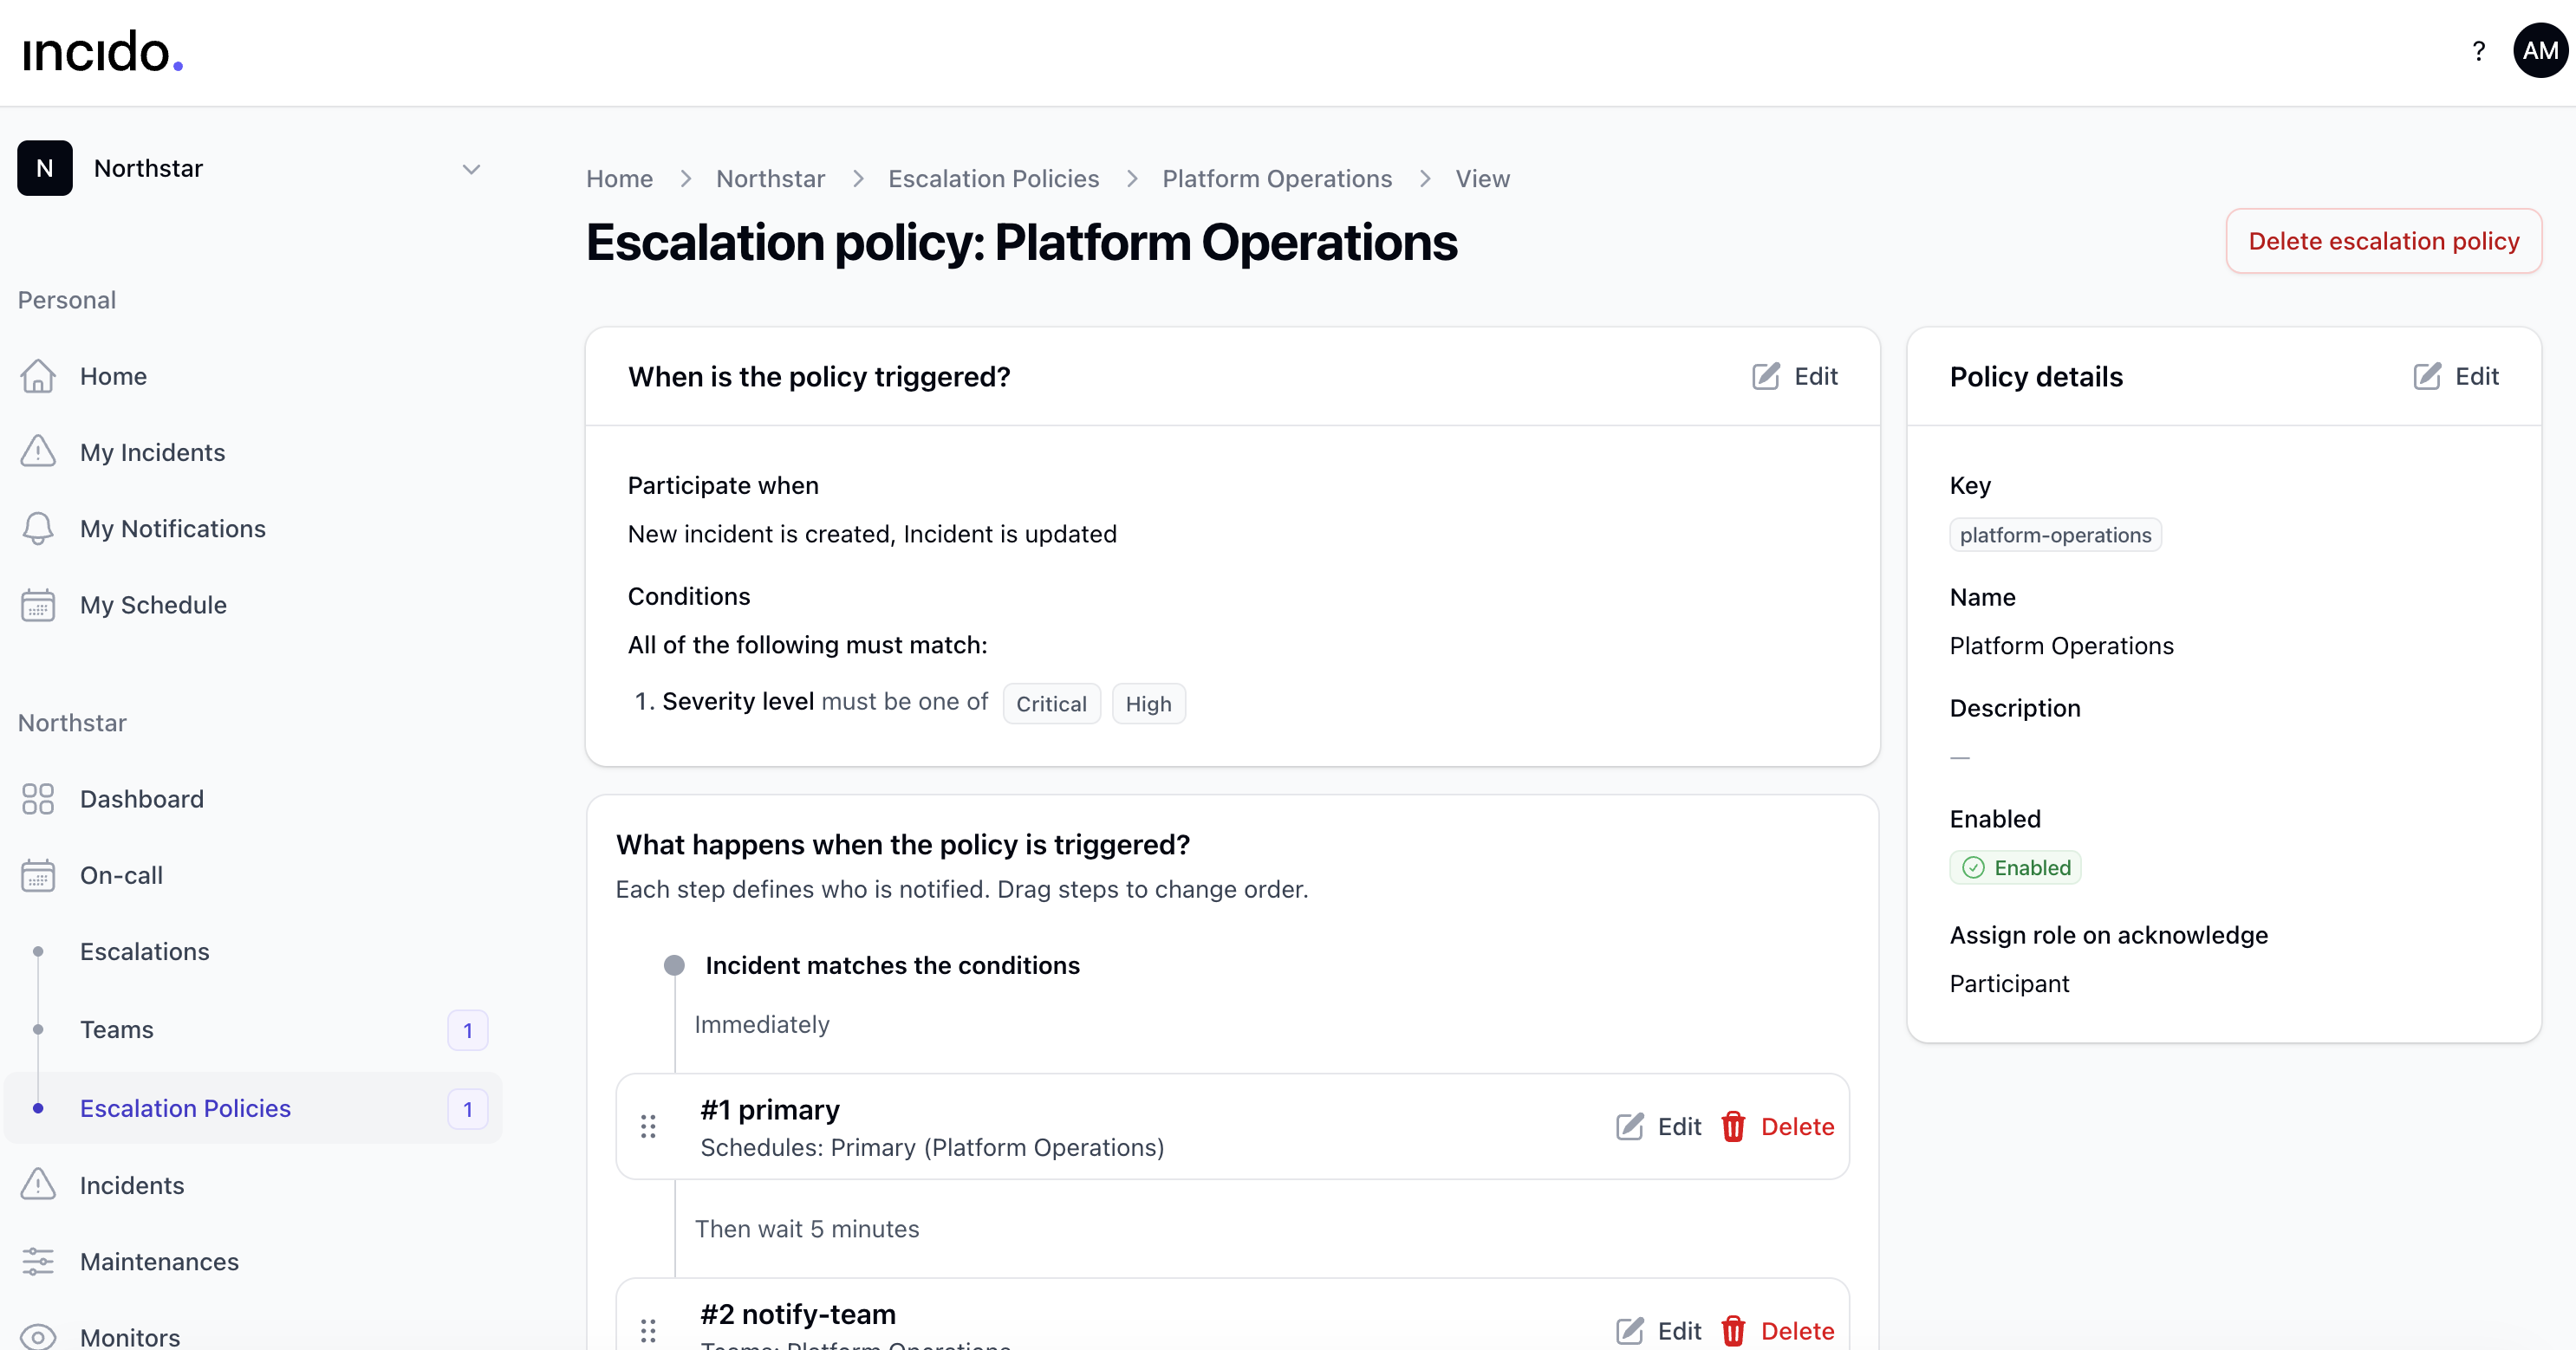
Task: Go to Home breadcrumb
Action: [619, 179]
